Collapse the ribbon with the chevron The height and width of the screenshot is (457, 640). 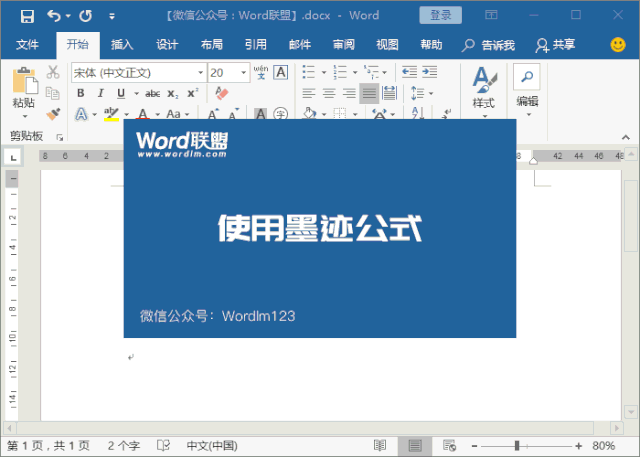tap(626, 138)
